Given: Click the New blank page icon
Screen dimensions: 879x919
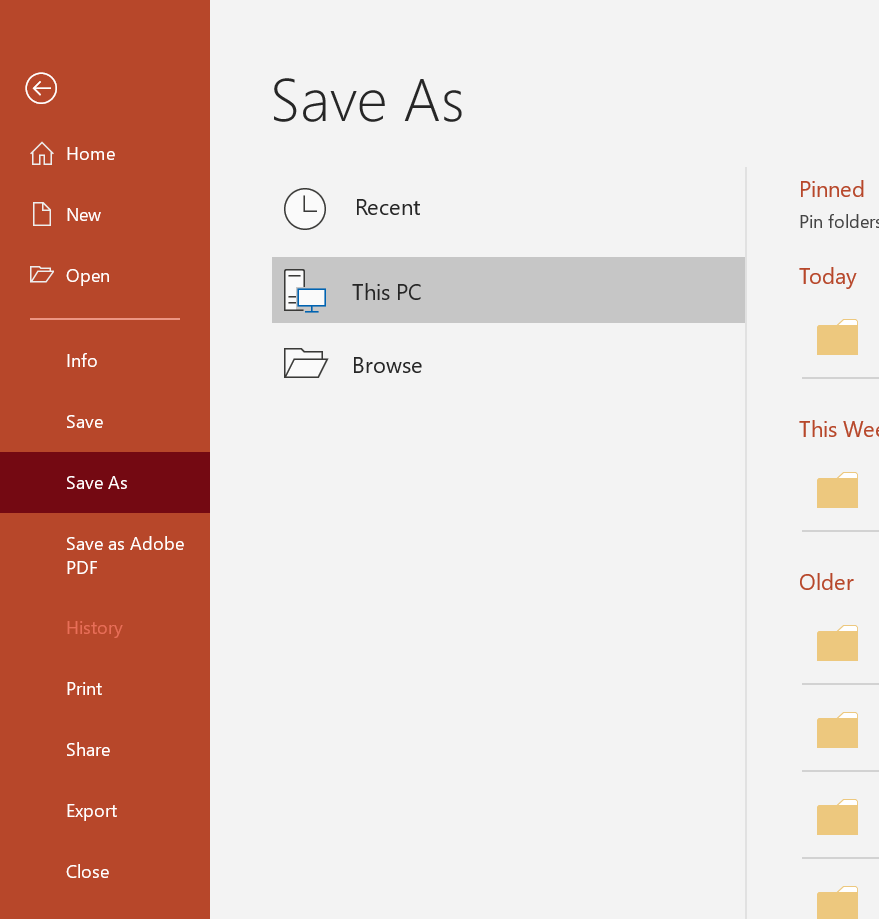Looking at the screenshot, I should coord(42,214).
